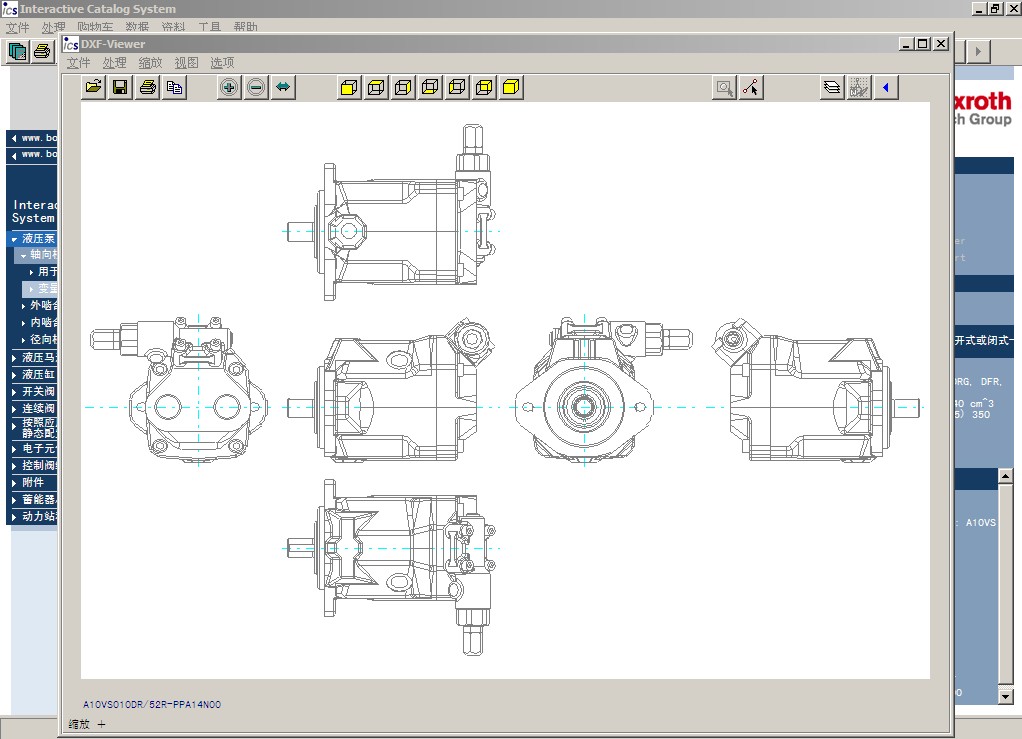The width and height of the screenshot is (1022, 739).
Task: Open the layers stack icon
Action: pos(832,87)
